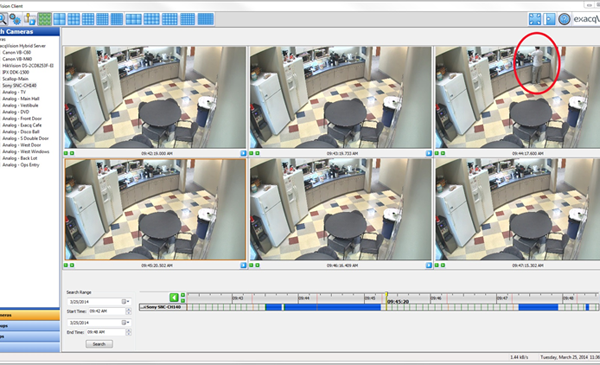Viewport: 600px width, 365px height.
Task: Select IPX DDK-1500 camera
Action: point(16,72)
